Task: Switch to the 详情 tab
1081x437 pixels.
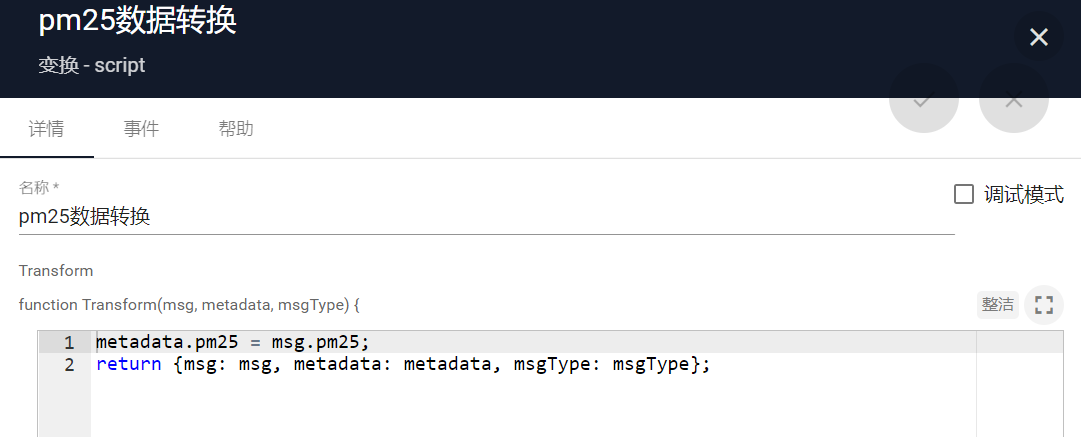Action: [x=47, y=129]
